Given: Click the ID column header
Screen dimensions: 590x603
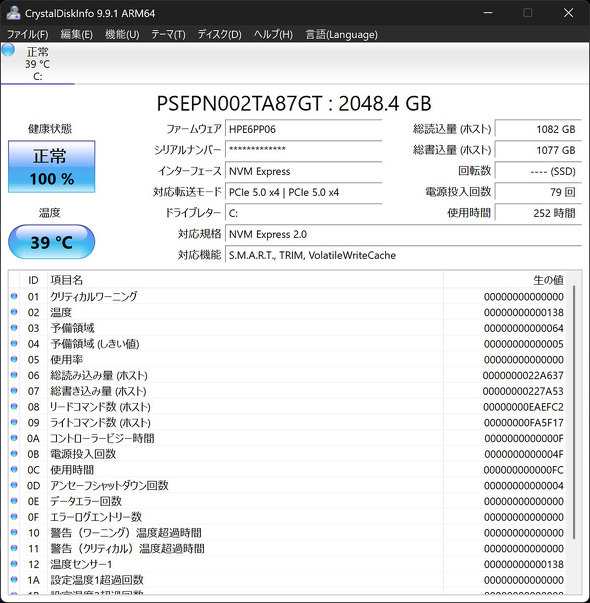Looking at the screenshot, I should (33, 280).
